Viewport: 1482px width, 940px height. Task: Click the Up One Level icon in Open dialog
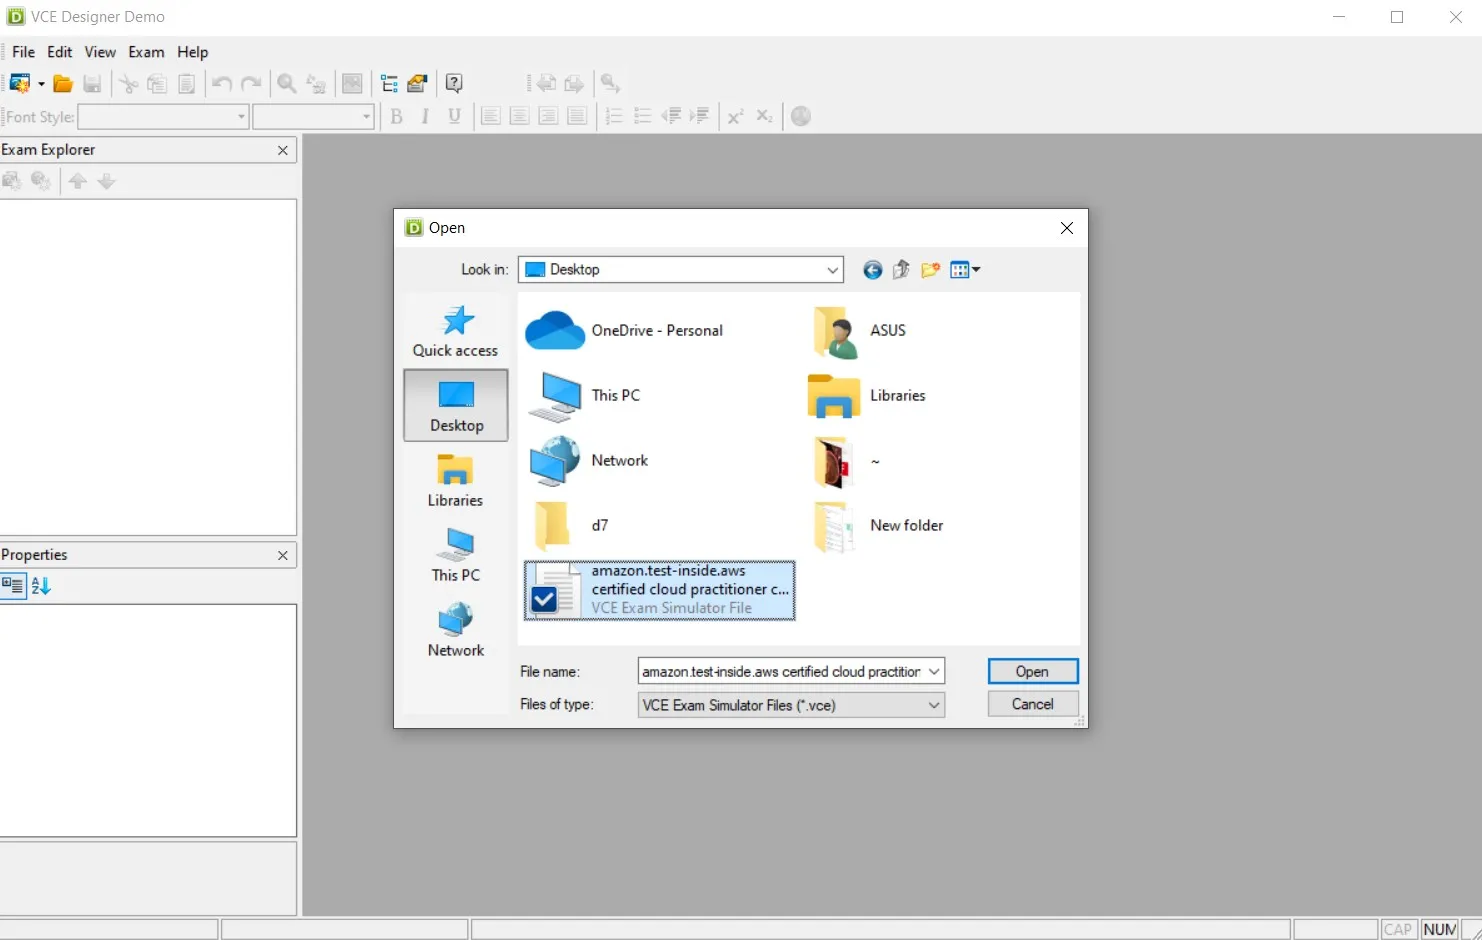900,269
